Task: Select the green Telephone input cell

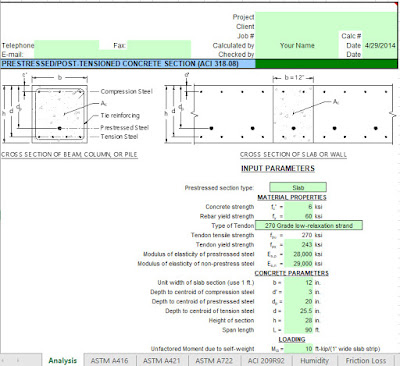Action: [67, 45]
